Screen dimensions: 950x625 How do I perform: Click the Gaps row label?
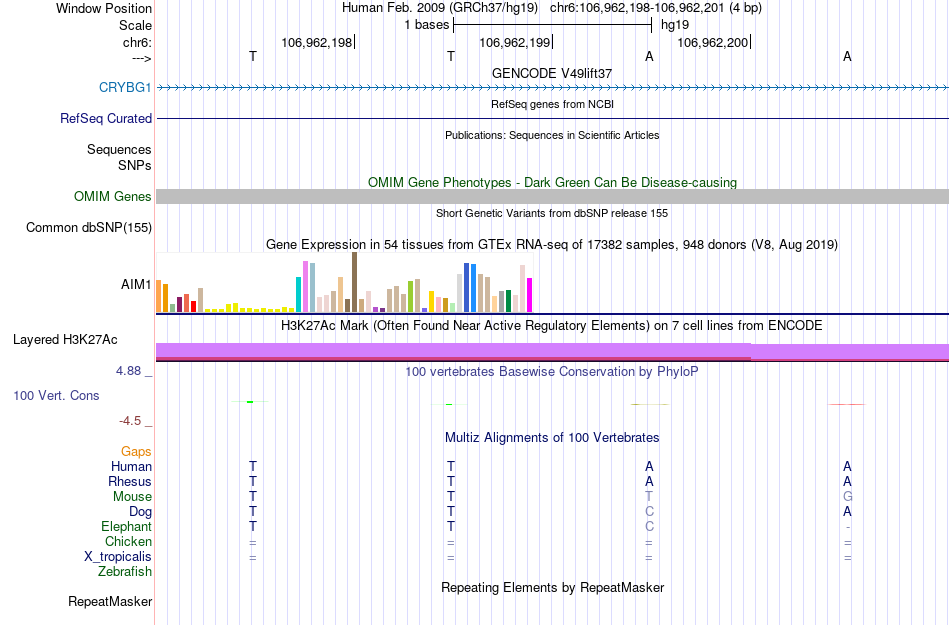pyautogui.click(x=136, y=451)
